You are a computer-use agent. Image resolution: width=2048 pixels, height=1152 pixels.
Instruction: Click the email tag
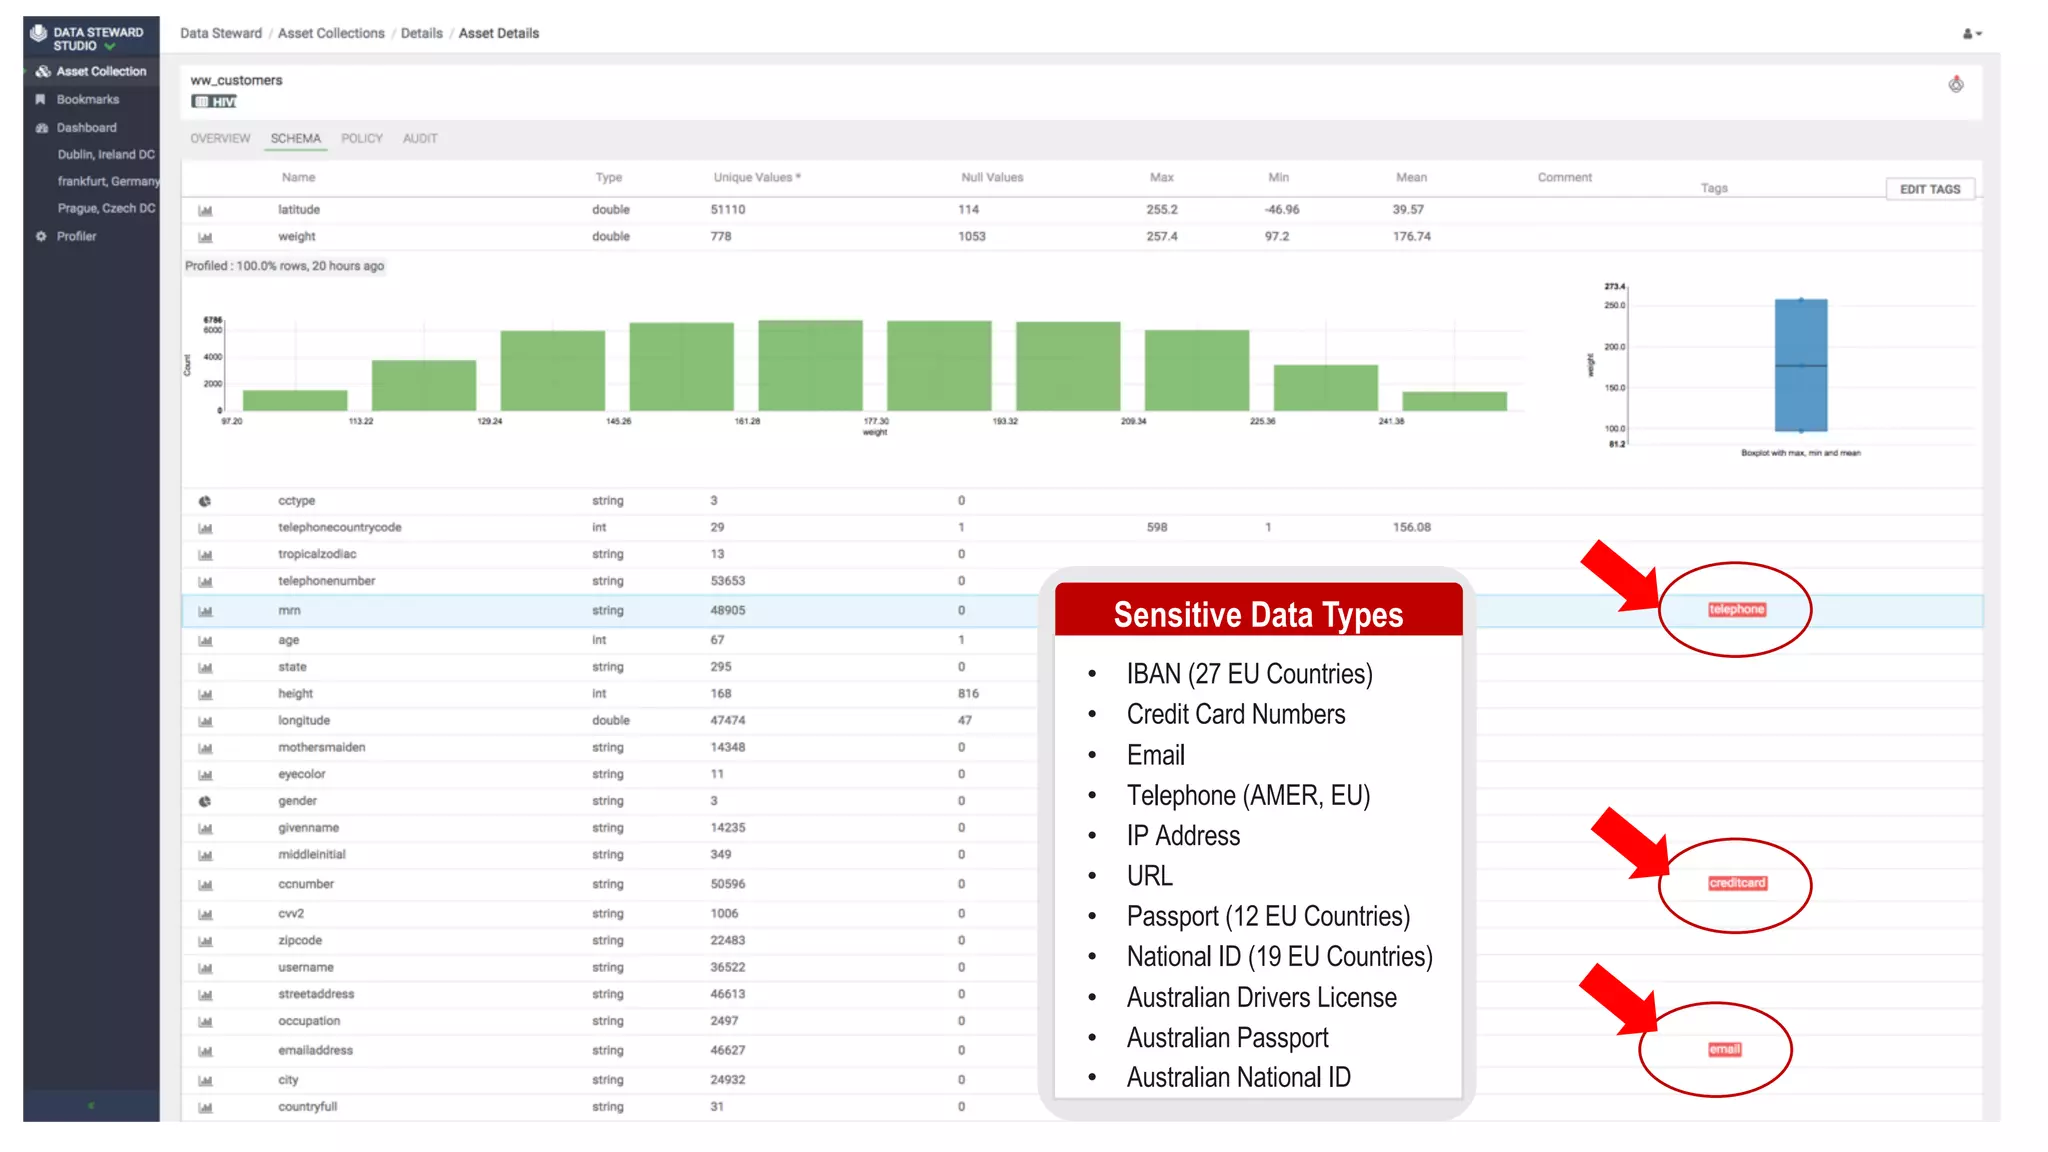click(1725, 1049)
